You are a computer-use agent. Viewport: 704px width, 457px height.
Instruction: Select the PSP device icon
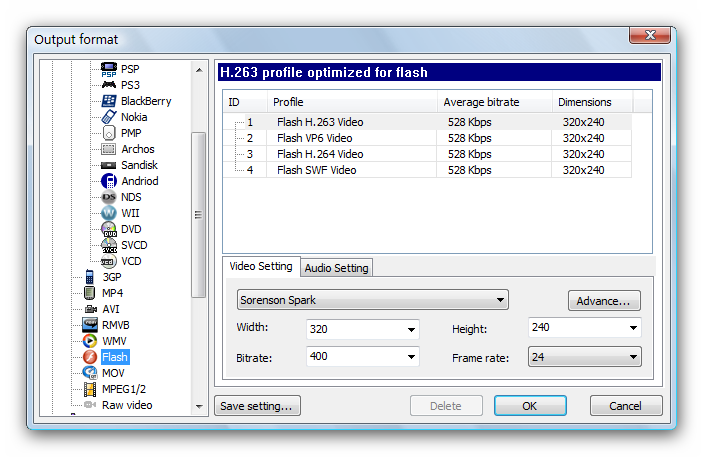point(109,69)
